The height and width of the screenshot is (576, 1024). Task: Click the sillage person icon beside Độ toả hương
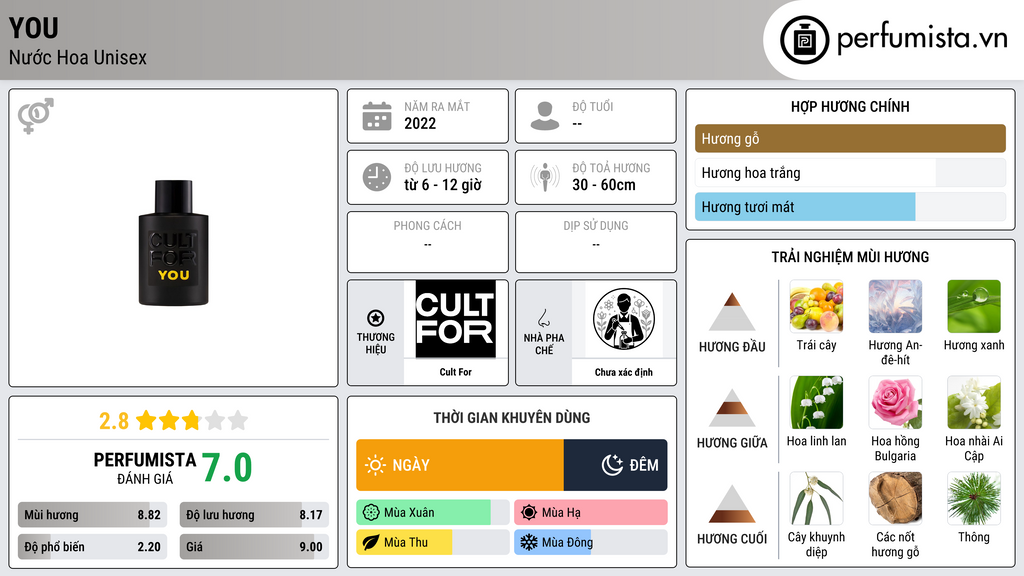click(545, 177)
